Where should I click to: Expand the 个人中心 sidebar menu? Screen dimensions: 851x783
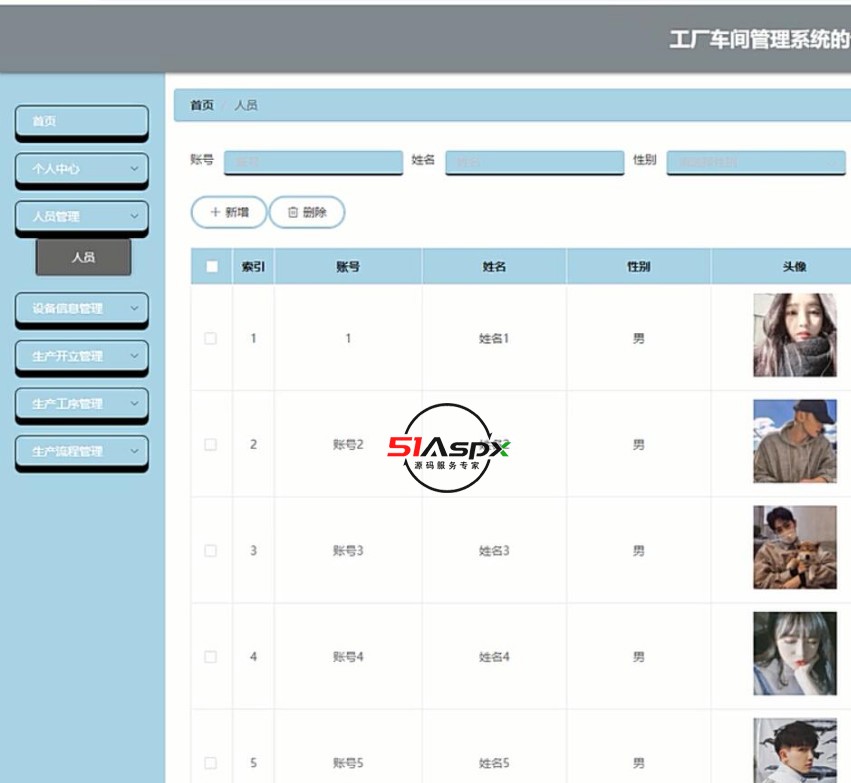[80, 170]
